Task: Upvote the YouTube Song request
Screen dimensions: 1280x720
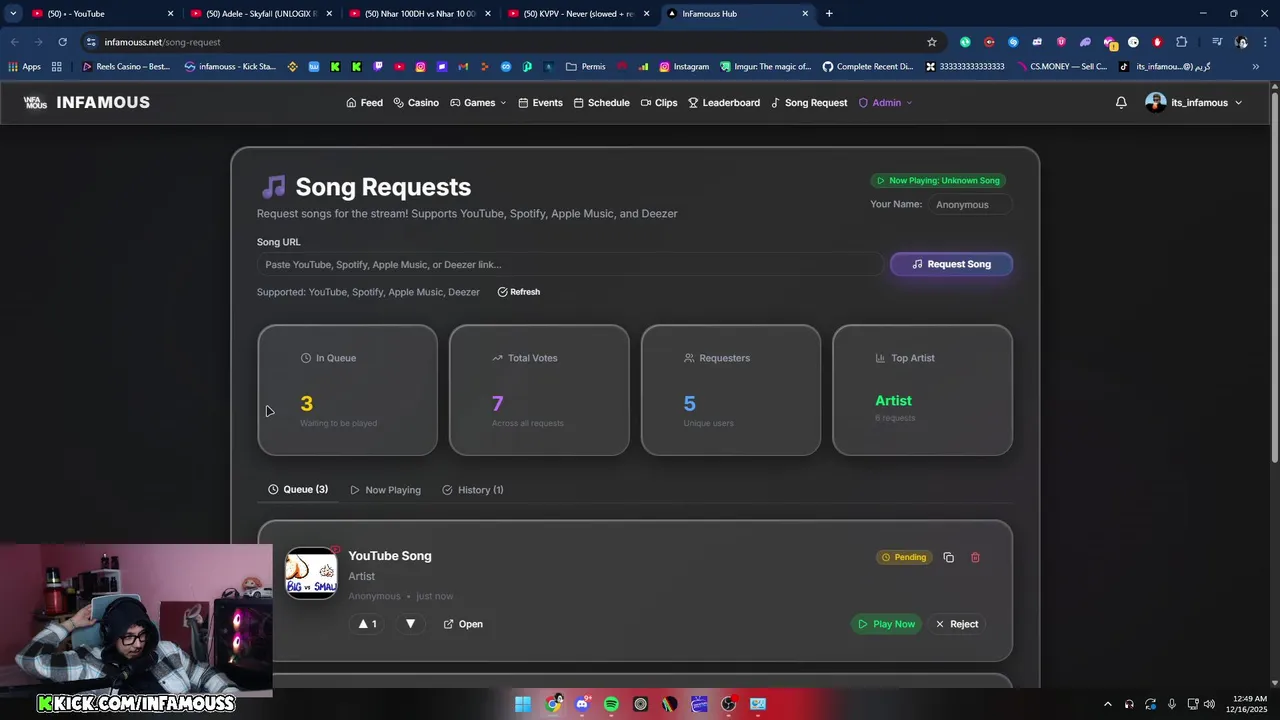Action: pyautogui.click(x=367, y=624)
